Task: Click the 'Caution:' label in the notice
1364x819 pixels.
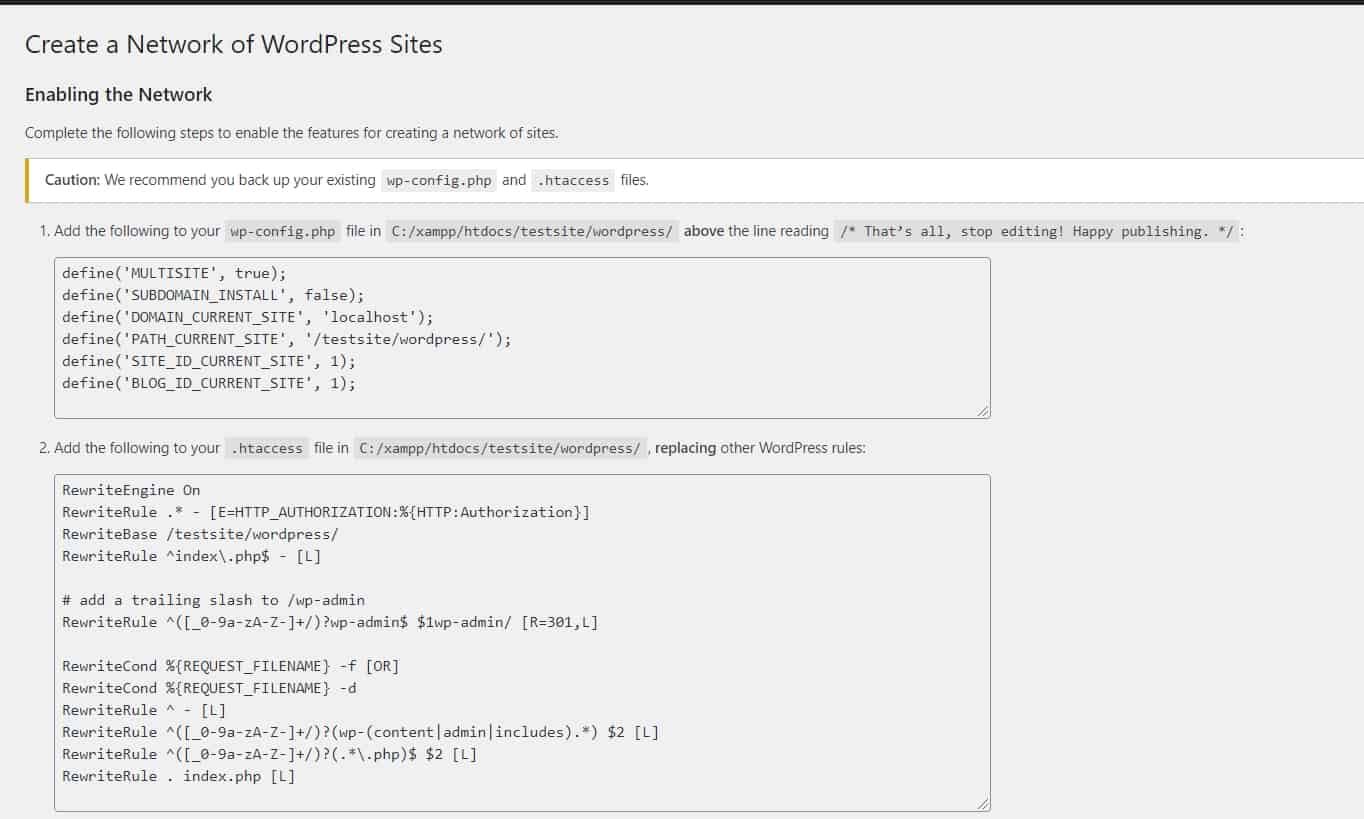Action: 72,180
